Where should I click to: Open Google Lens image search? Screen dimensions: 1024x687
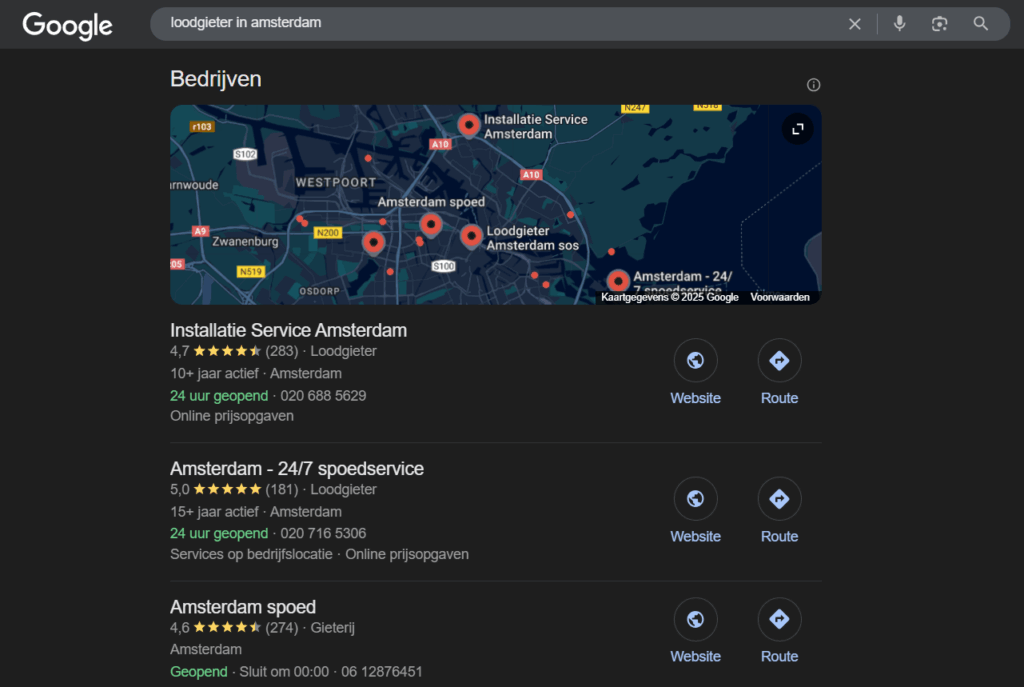[939, 23]
